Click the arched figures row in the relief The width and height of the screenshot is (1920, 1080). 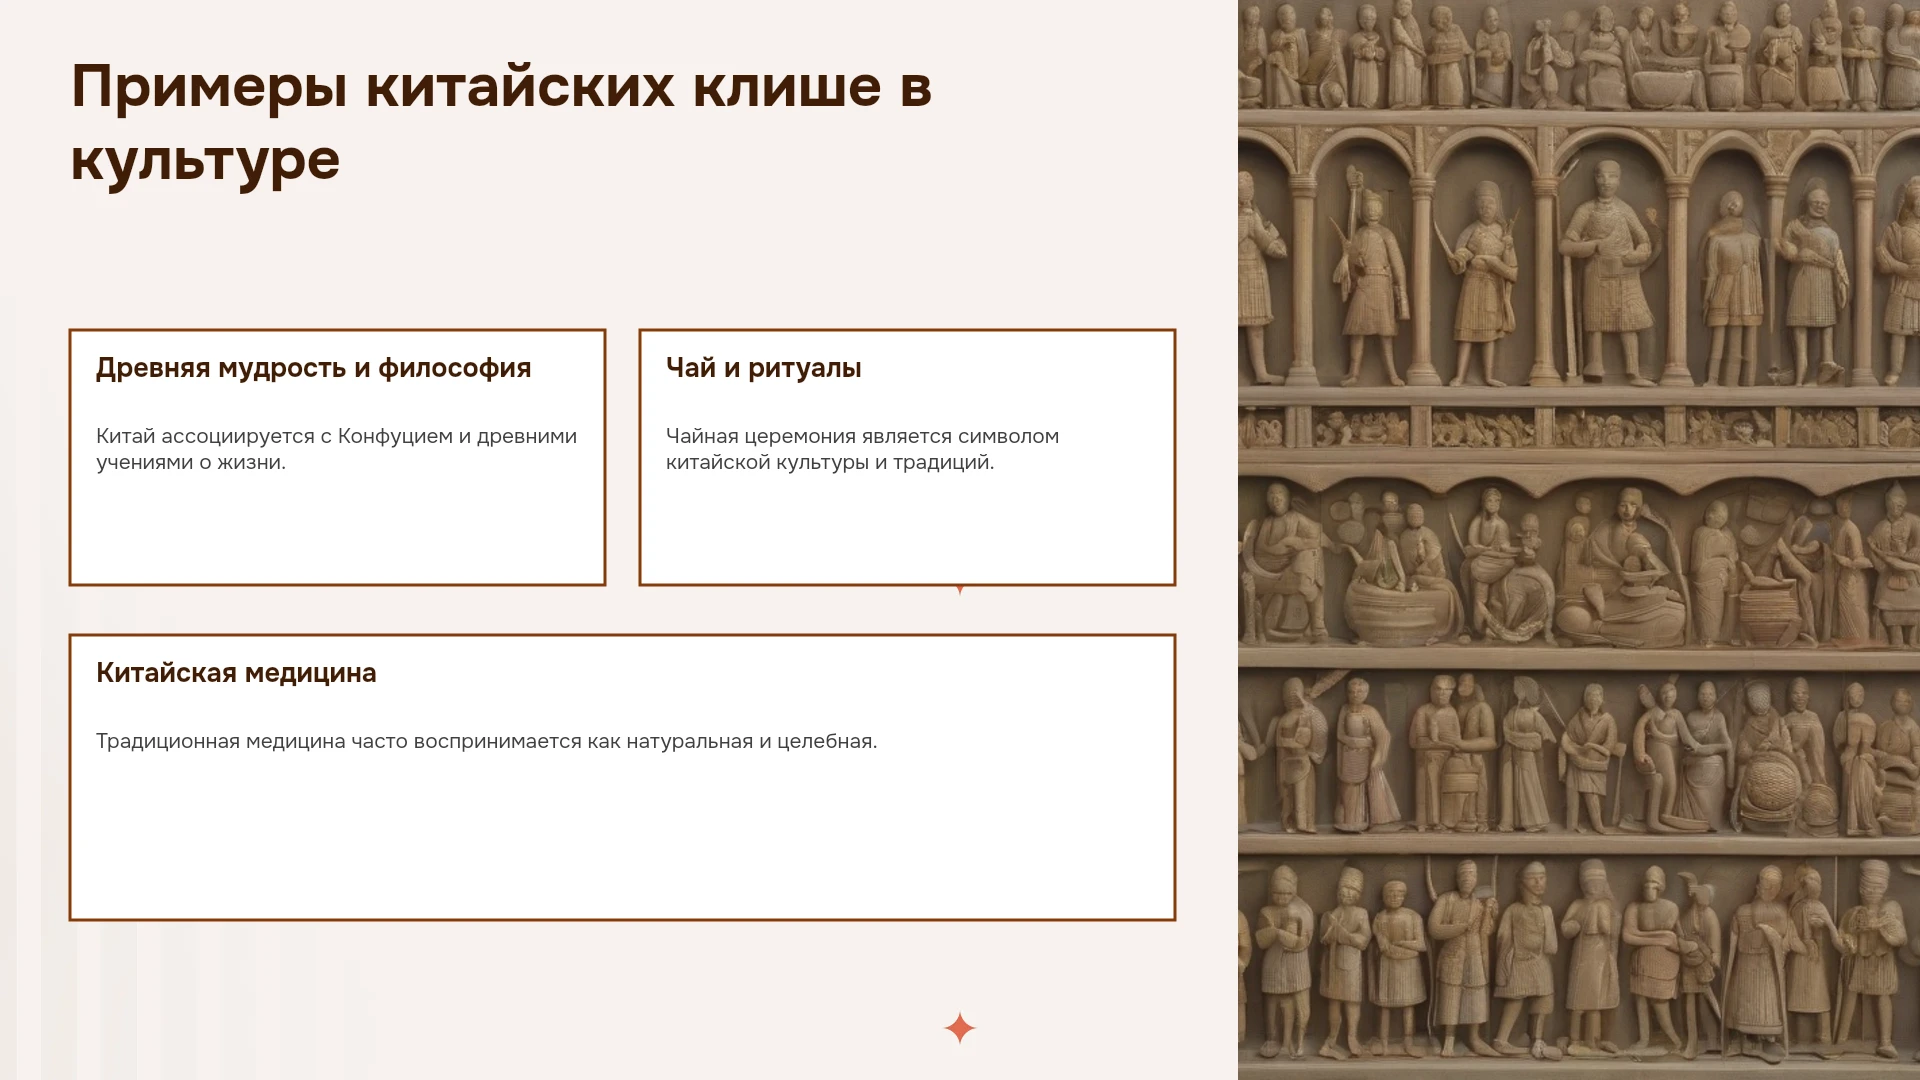(1579, 260)
